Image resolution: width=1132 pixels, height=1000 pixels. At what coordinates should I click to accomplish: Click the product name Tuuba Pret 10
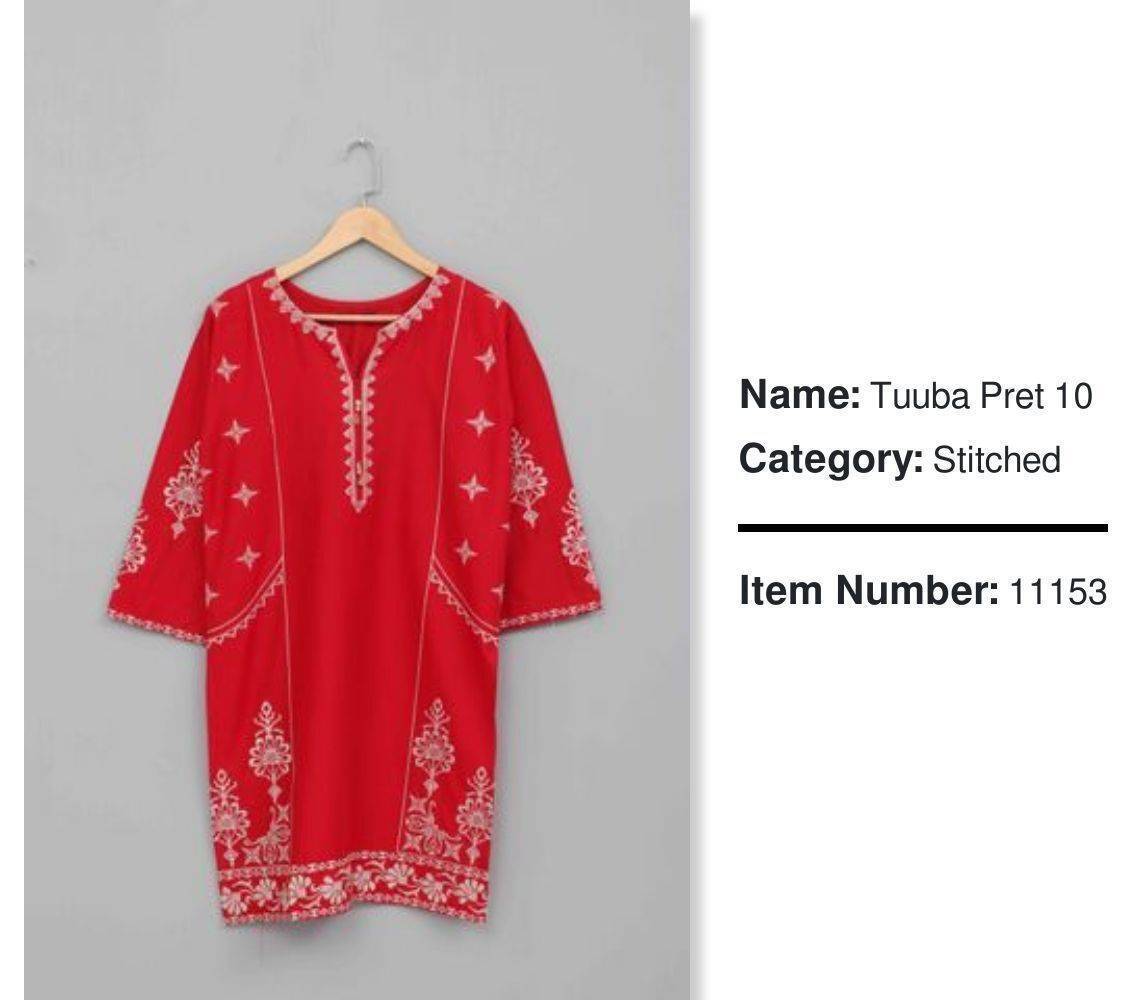[x=980, y=396]
